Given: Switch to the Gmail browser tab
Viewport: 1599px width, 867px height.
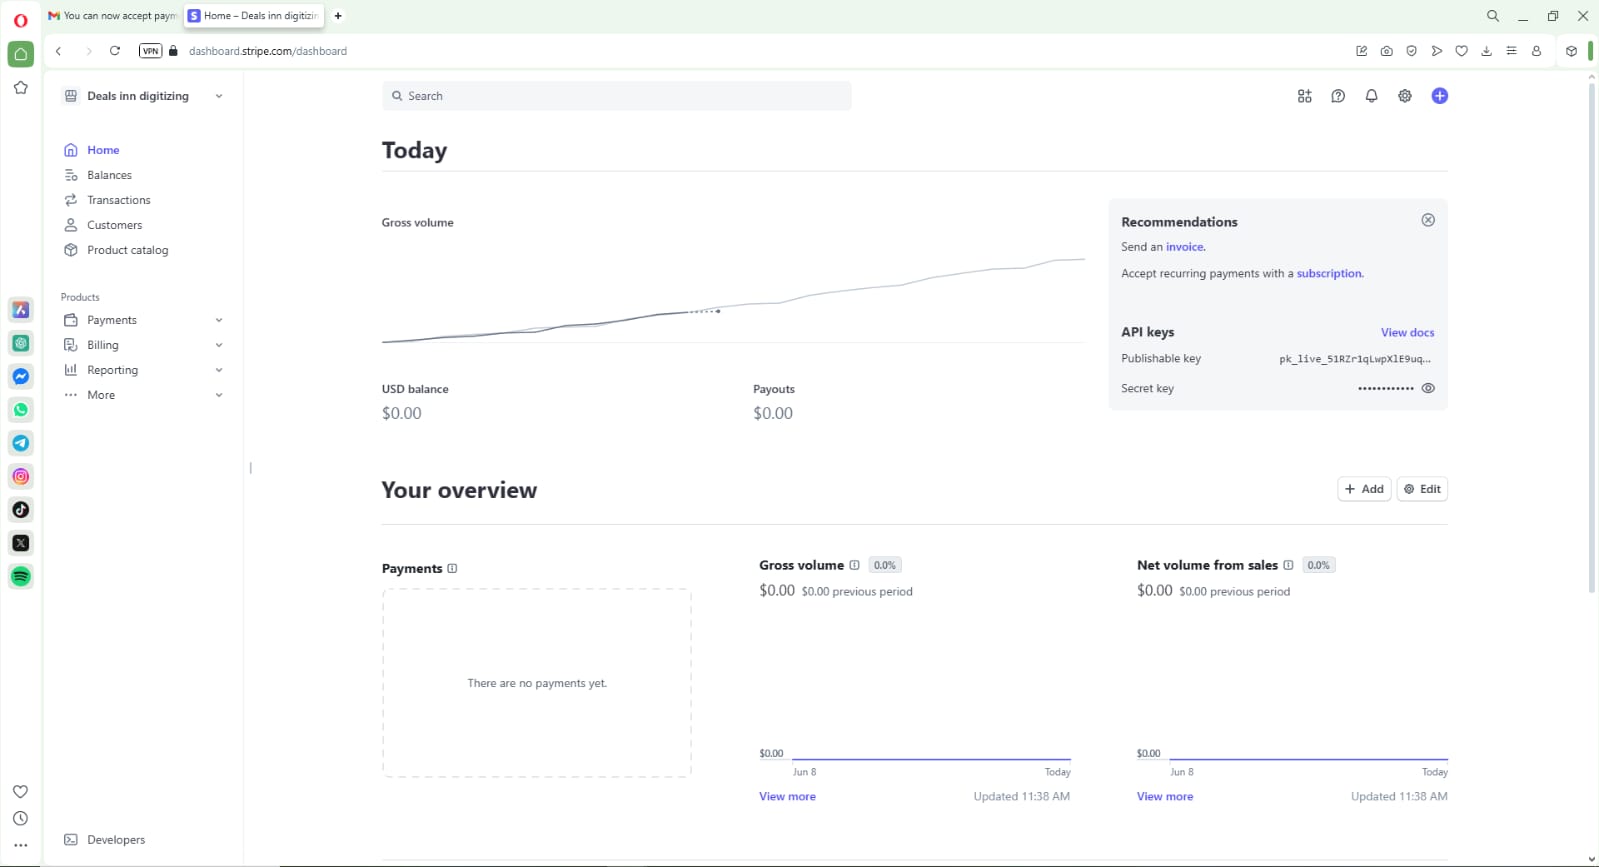Looking at the screenshot, I should [113, 16].
